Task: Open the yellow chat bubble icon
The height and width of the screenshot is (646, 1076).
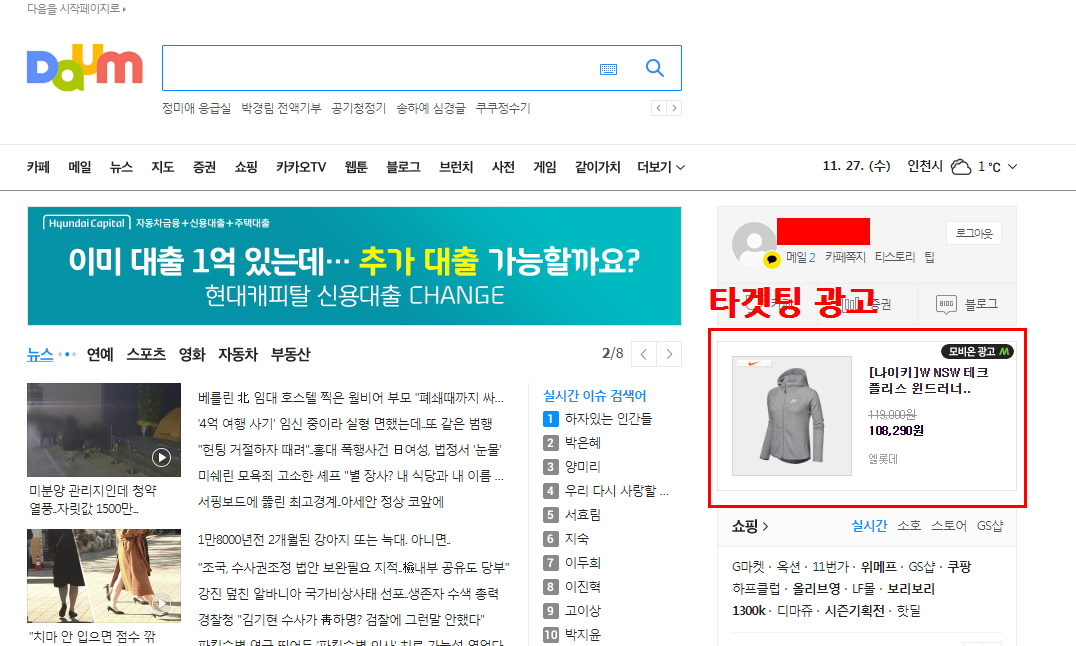Action: click(x=772, y=259)
